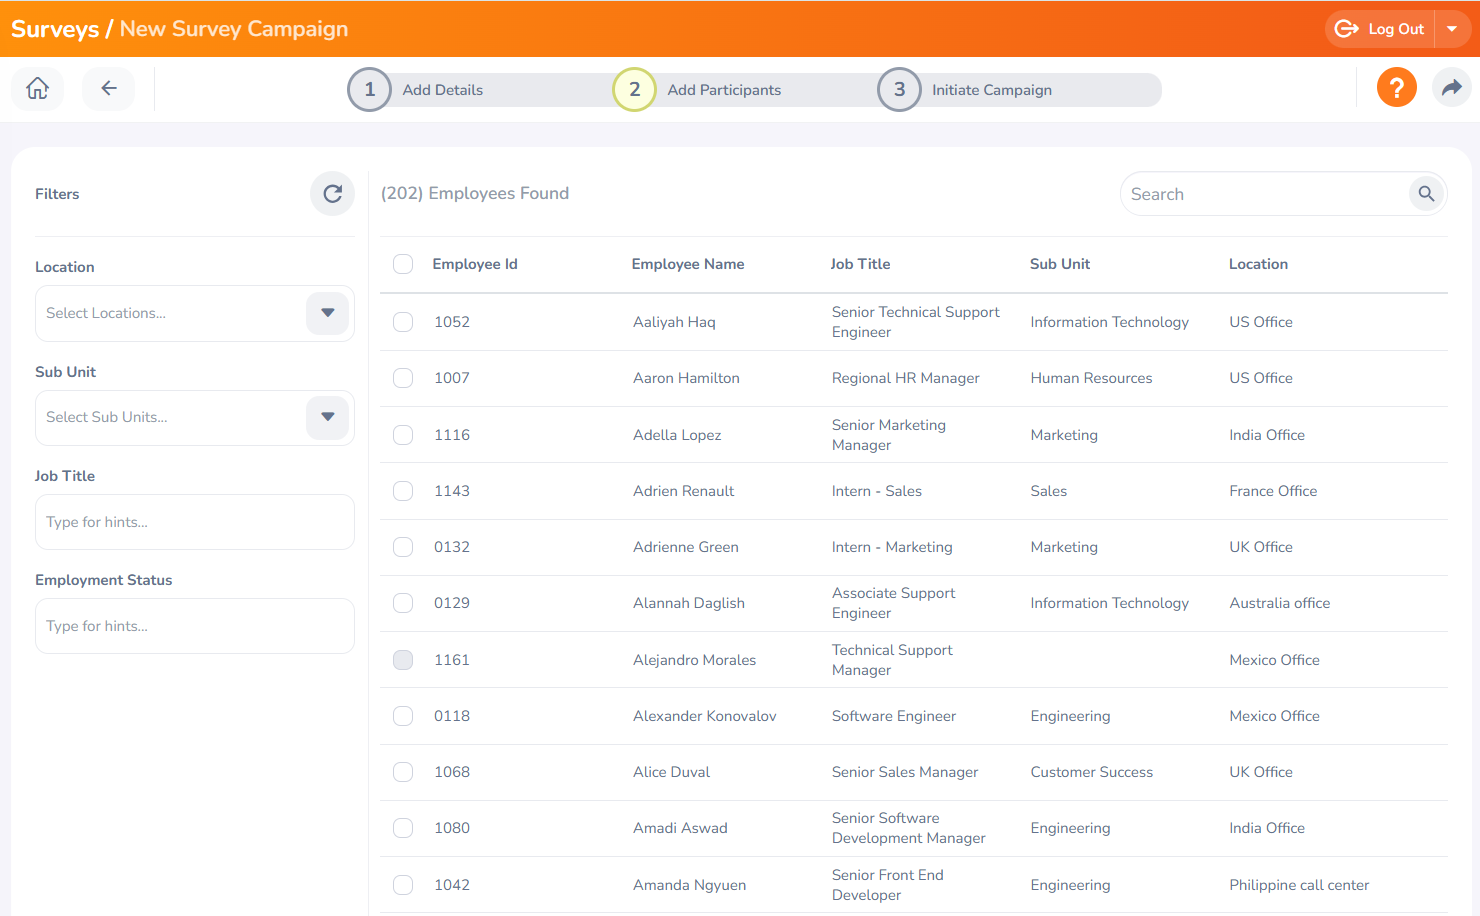Click employee id 1161

point(452,660)
